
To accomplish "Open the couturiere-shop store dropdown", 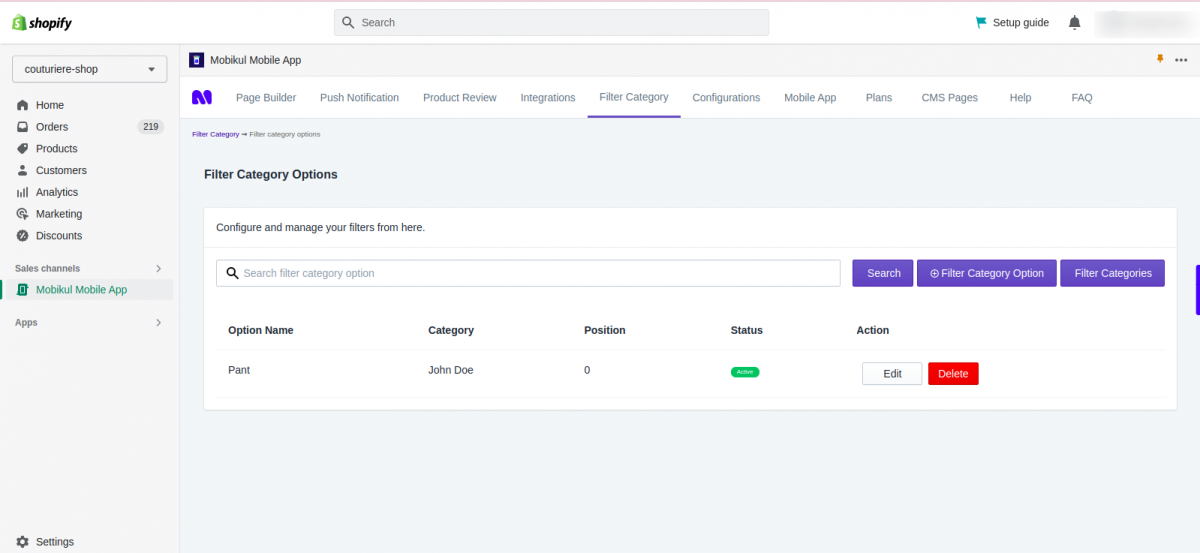I will point(90,70).
